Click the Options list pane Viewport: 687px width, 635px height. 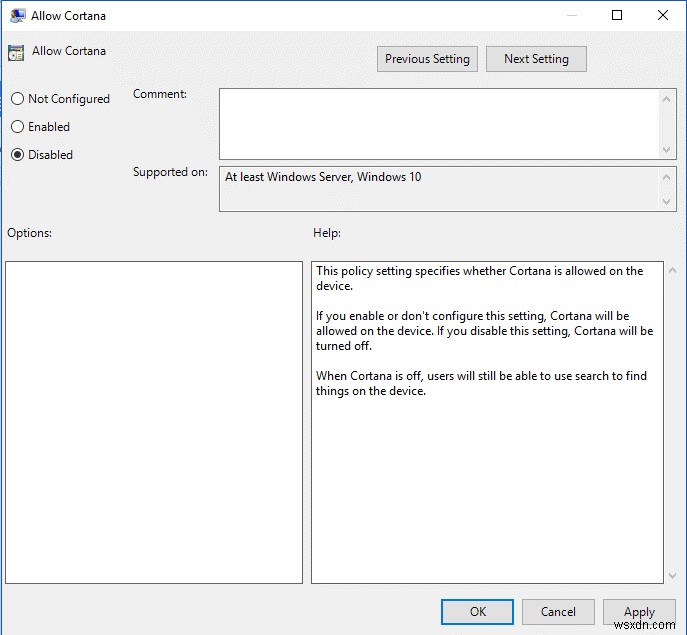(x=154, y=422)
